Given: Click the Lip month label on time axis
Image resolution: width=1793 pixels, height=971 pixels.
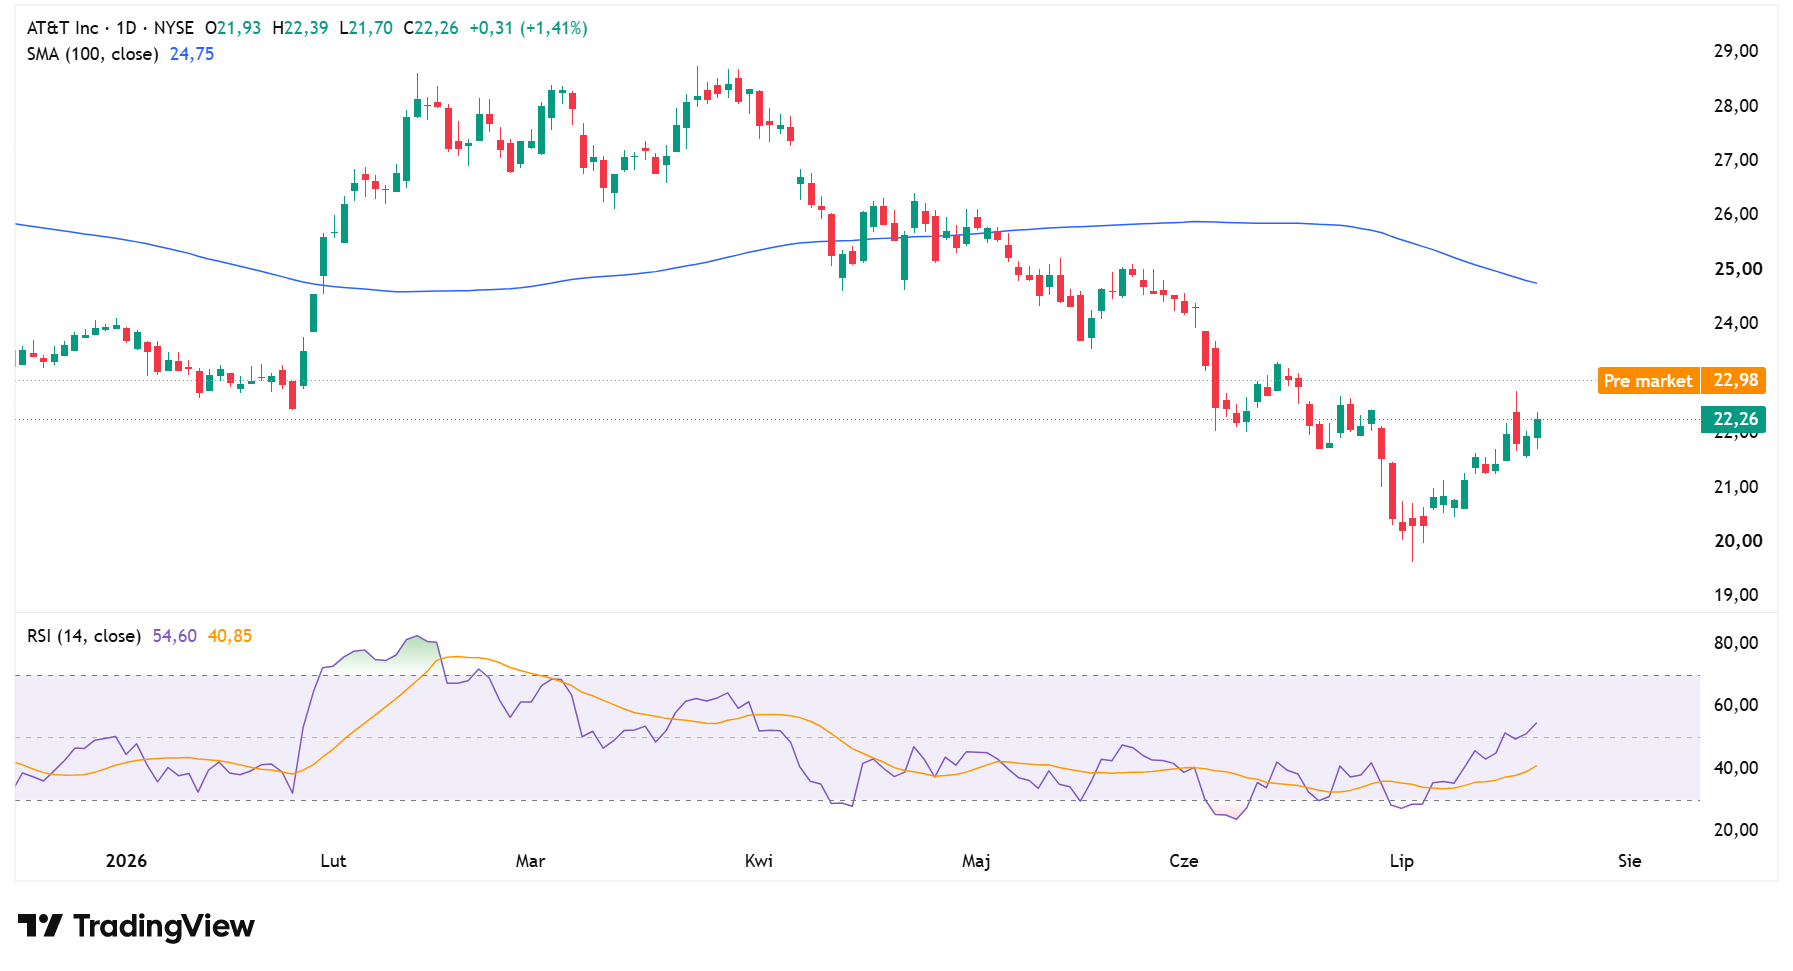Looking at the screenshot, I should [1402, 861].
